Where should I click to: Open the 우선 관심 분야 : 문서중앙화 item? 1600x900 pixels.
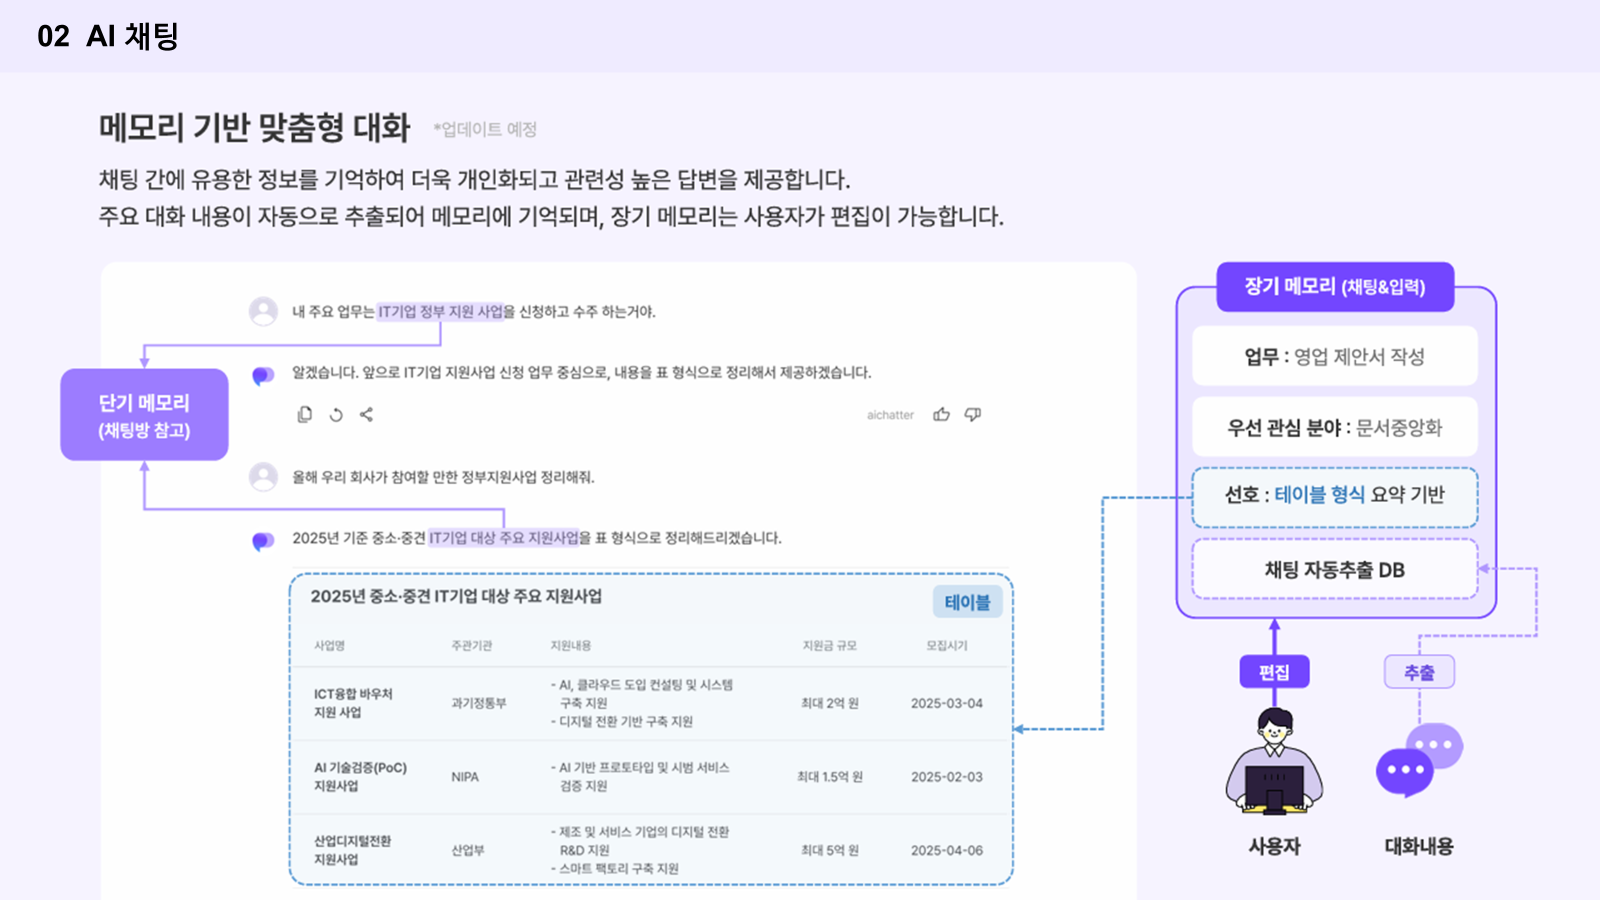point(1334,428)
